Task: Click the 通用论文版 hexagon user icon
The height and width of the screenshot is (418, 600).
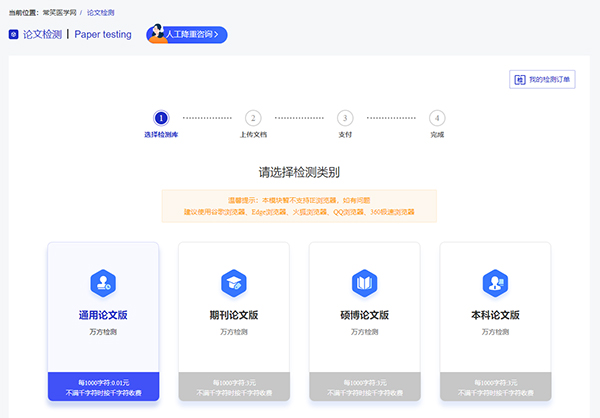Action: coord(103,282)
